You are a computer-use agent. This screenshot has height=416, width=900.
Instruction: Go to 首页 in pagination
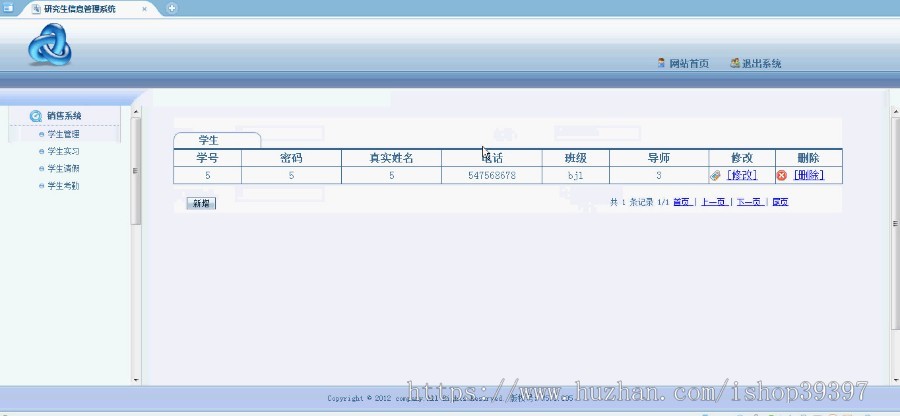[x=682, y=202]
